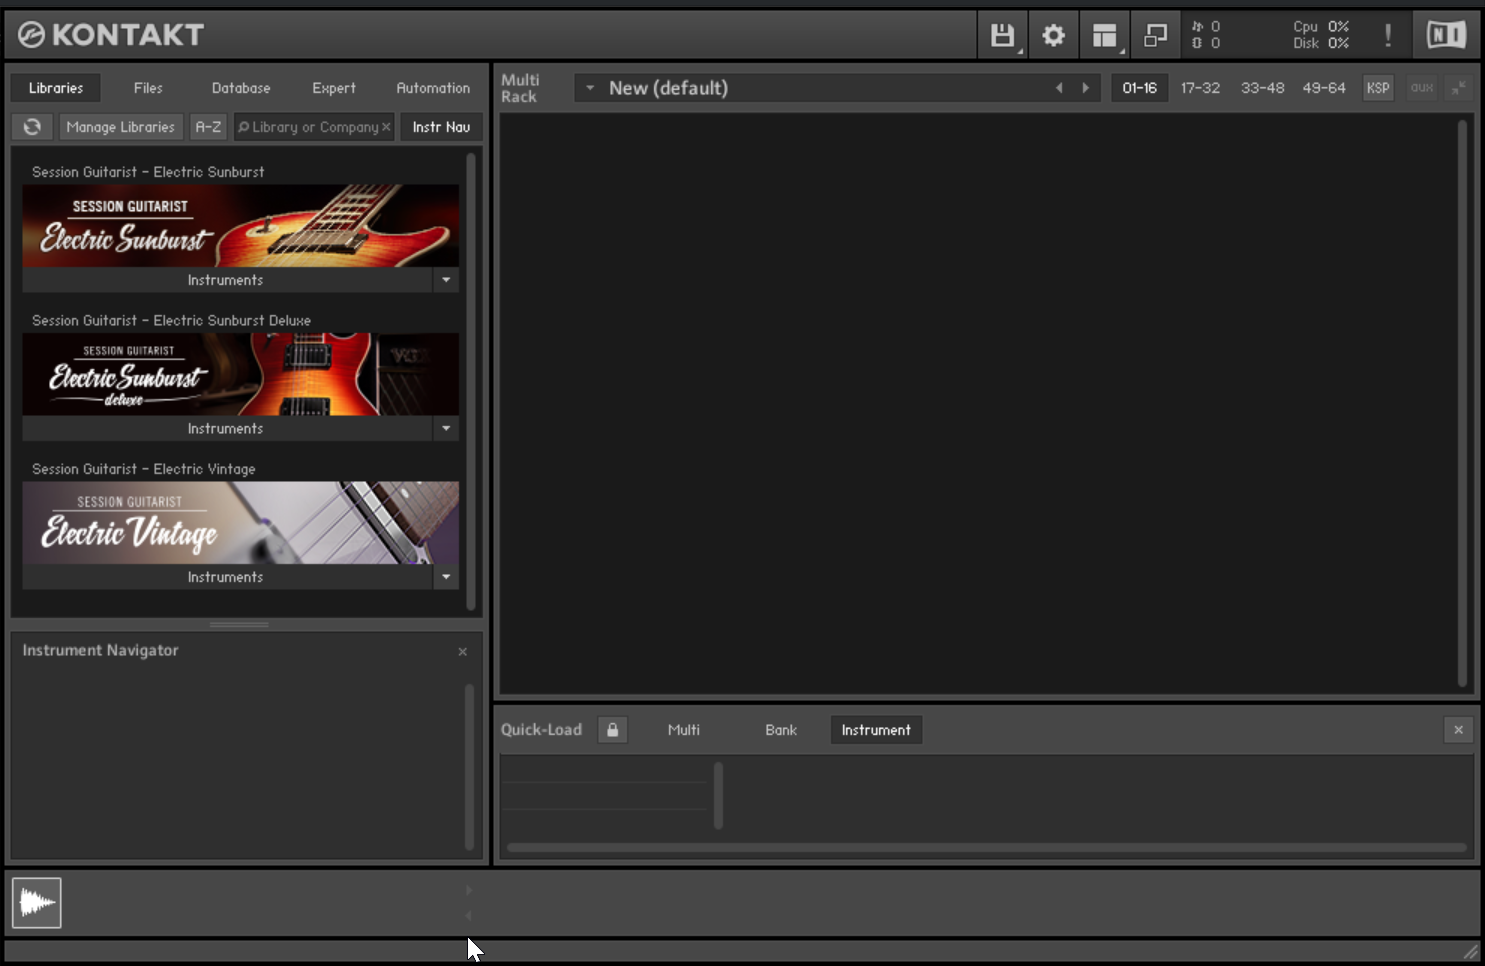Click the New (default) multi name

coord(668,88)
